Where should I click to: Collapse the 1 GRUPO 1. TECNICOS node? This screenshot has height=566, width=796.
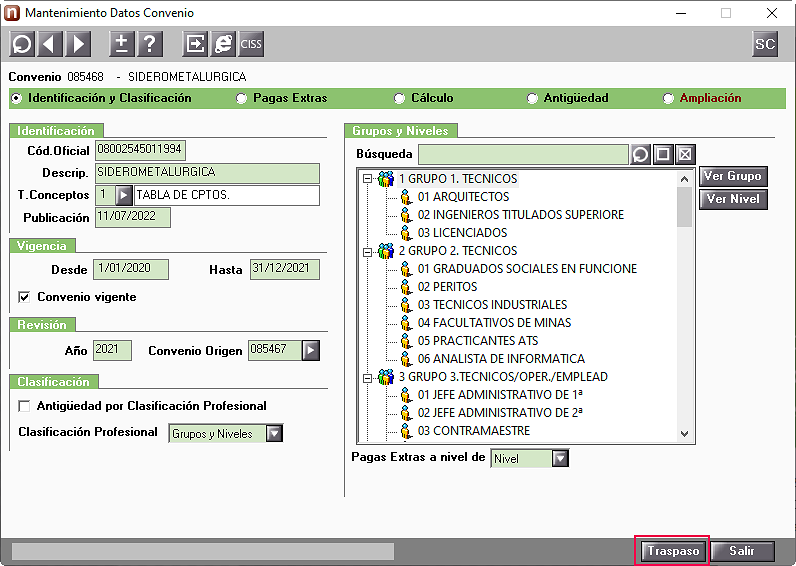pyautogui.click(x=367, y=179)
